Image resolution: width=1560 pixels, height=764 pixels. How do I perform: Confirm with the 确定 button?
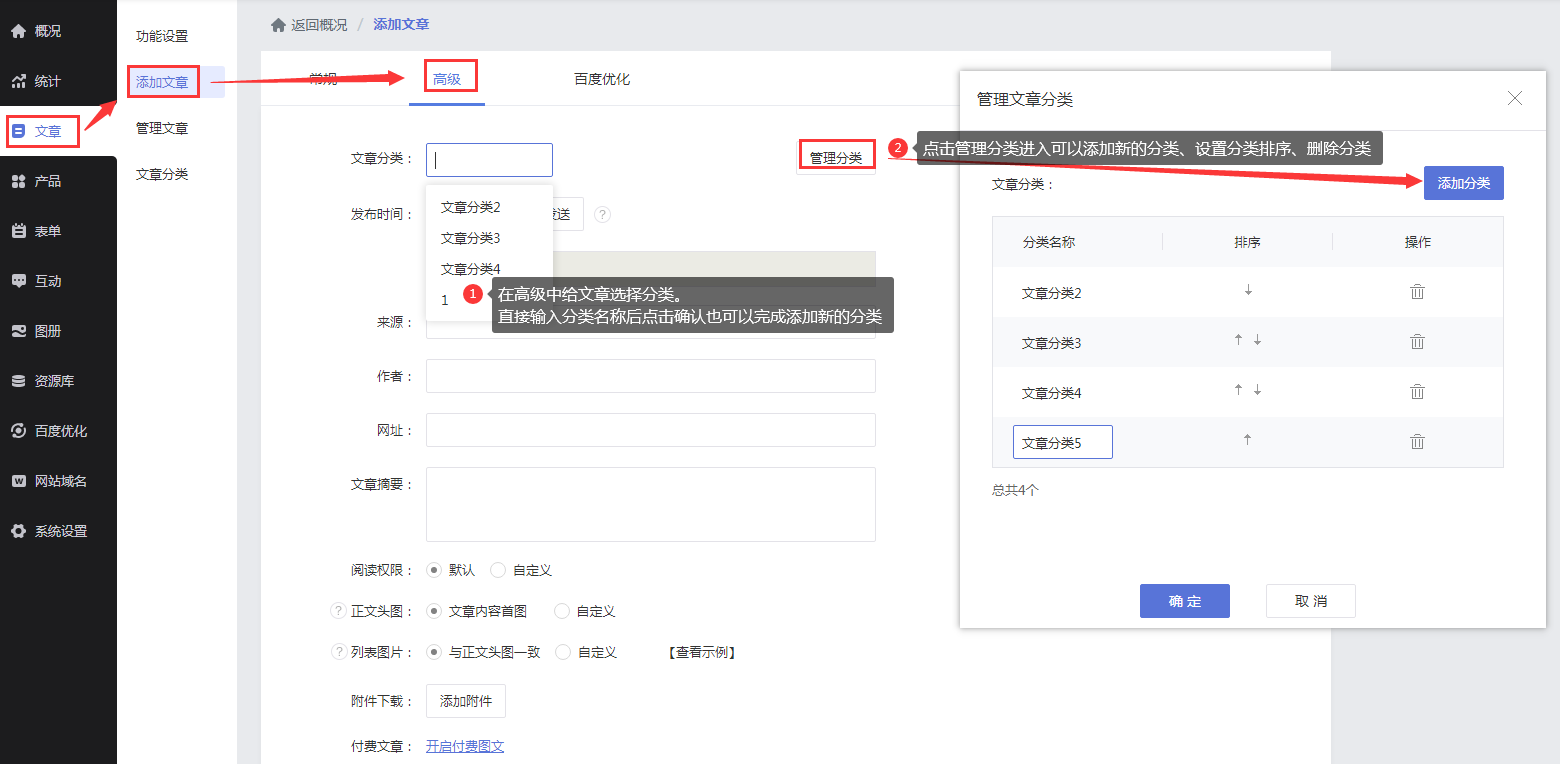click(1185, 601)
